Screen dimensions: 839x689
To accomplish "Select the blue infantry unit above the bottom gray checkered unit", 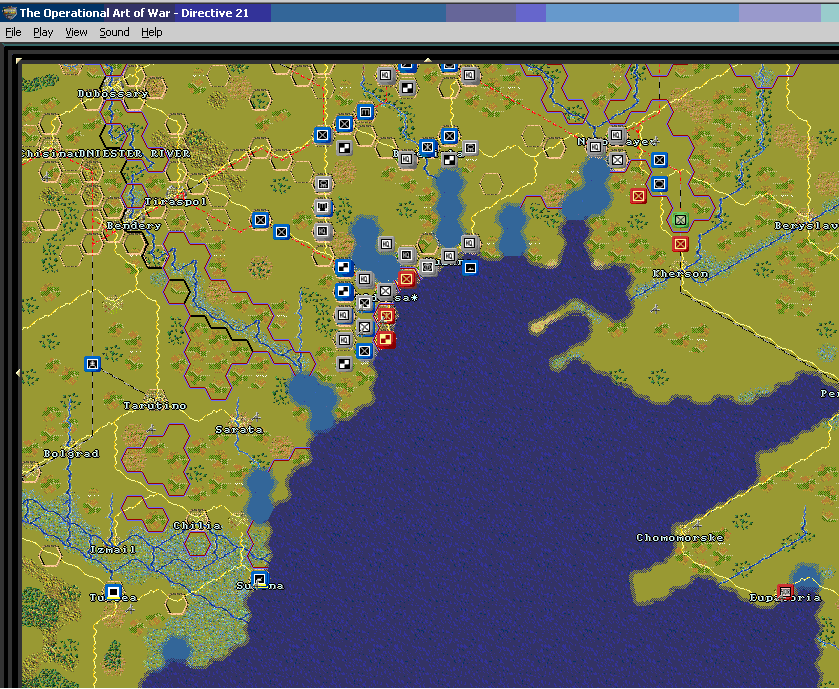I will click(x=364, y=351).
